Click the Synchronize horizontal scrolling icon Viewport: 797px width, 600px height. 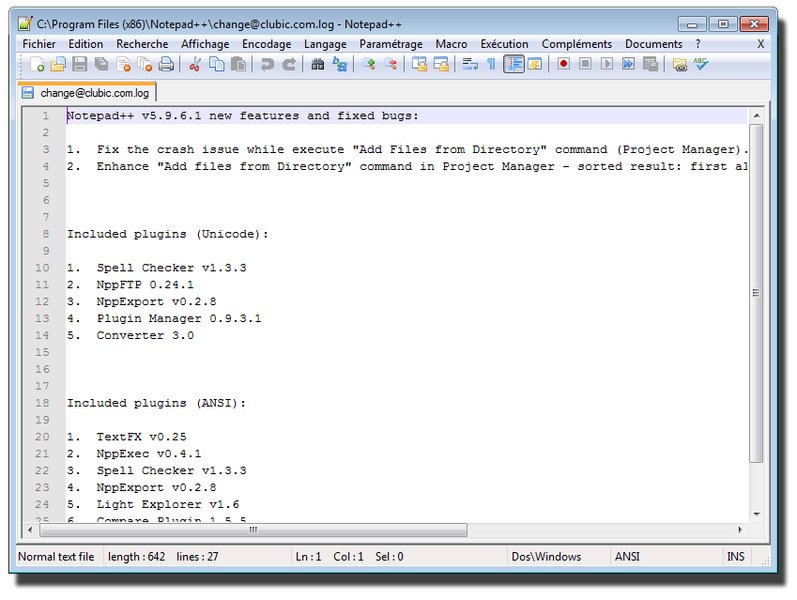tap(441, 65)
